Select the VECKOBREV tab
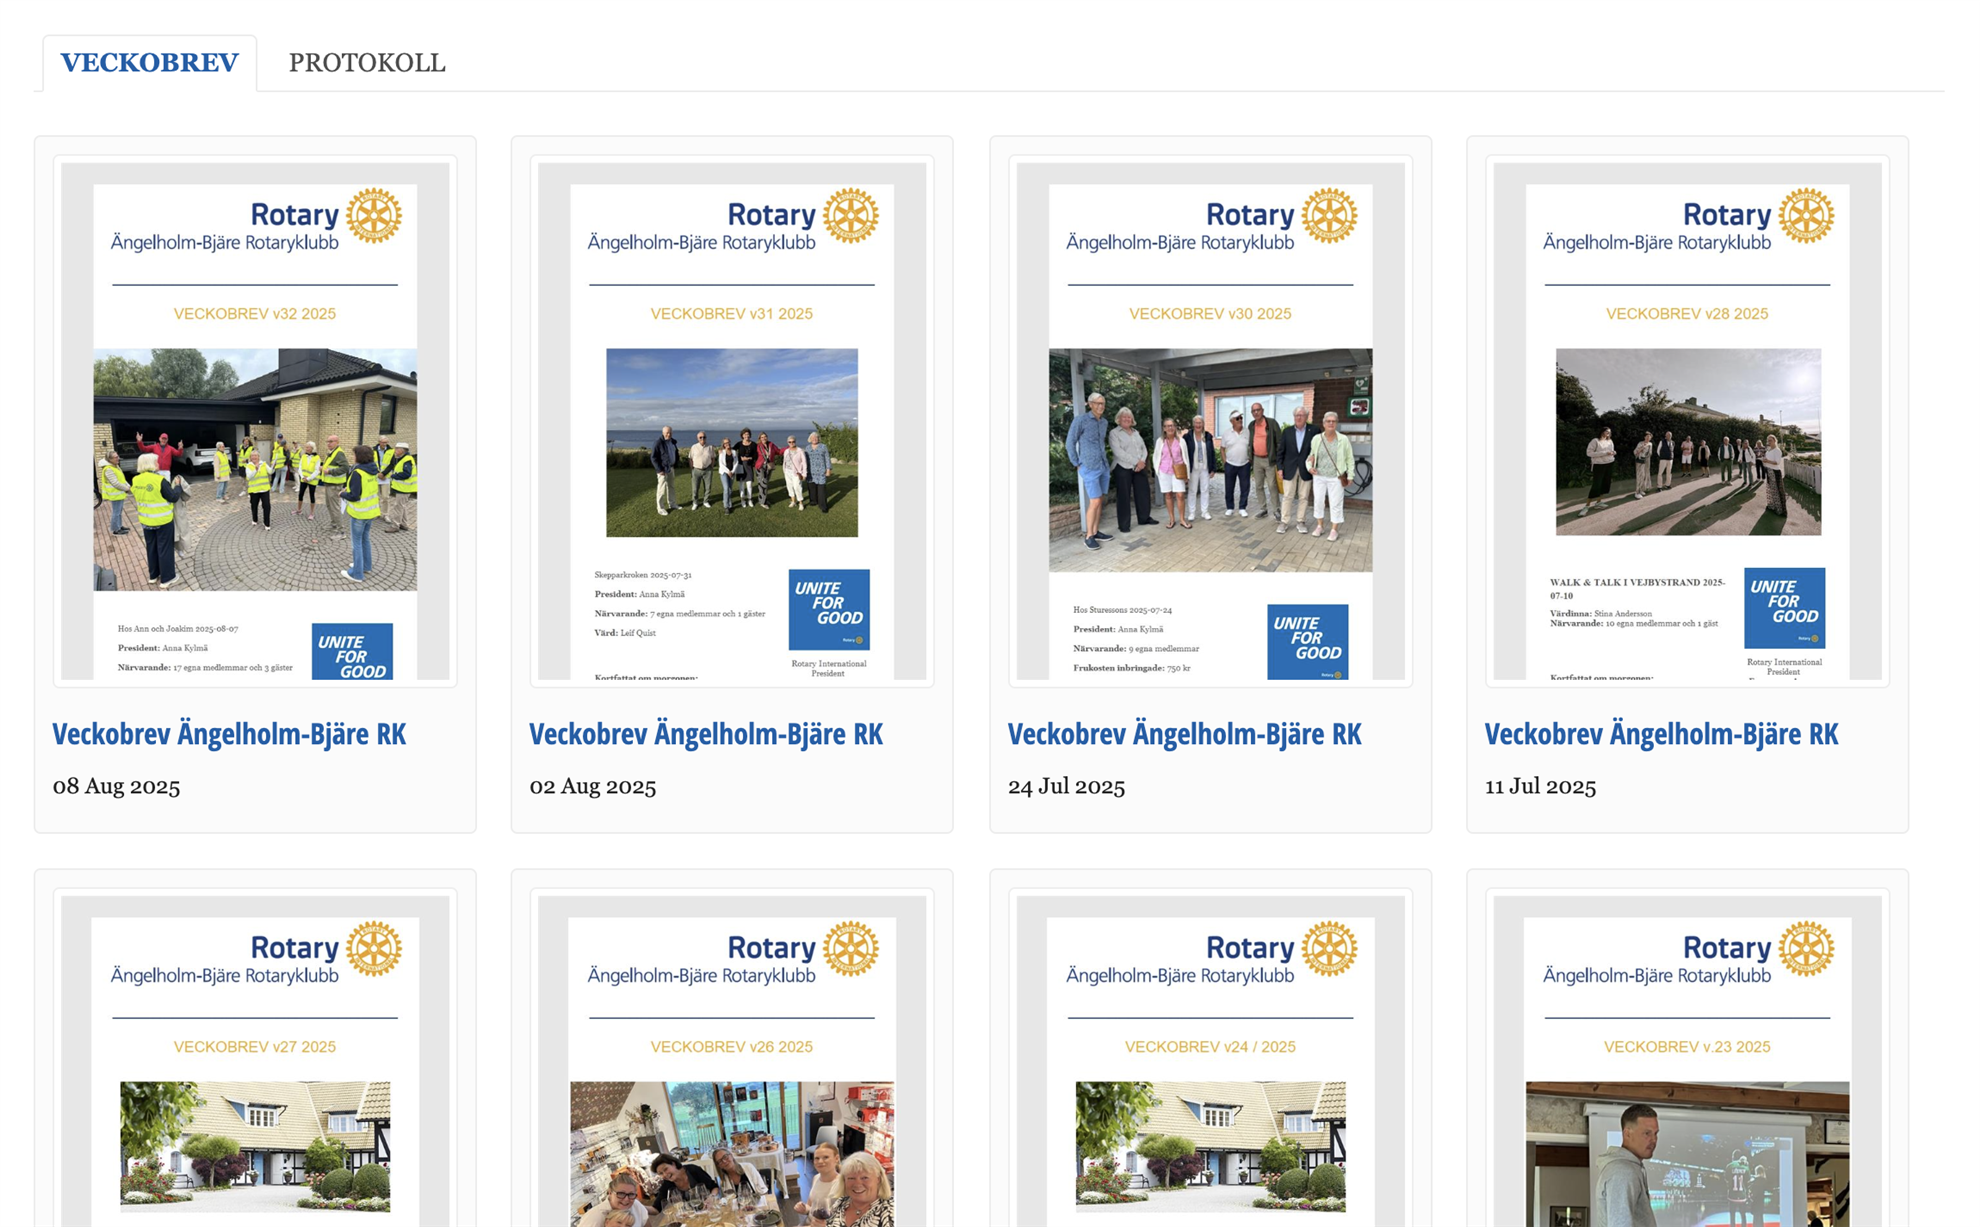The width and height of the screenshot is (1980, 1227). pos(149,63)
